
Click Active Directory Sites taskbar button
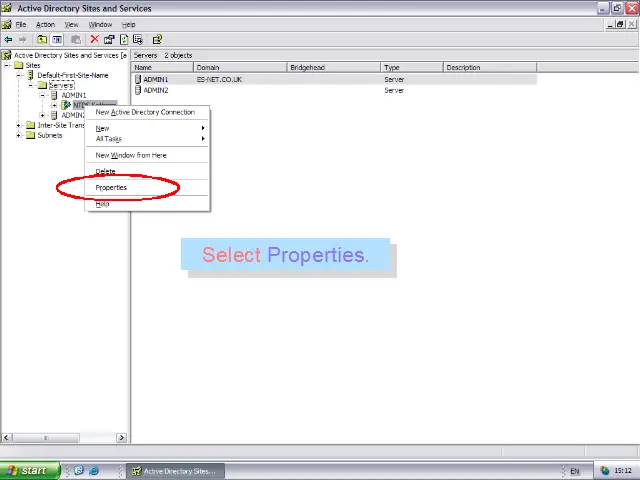[x=176, y=471]
